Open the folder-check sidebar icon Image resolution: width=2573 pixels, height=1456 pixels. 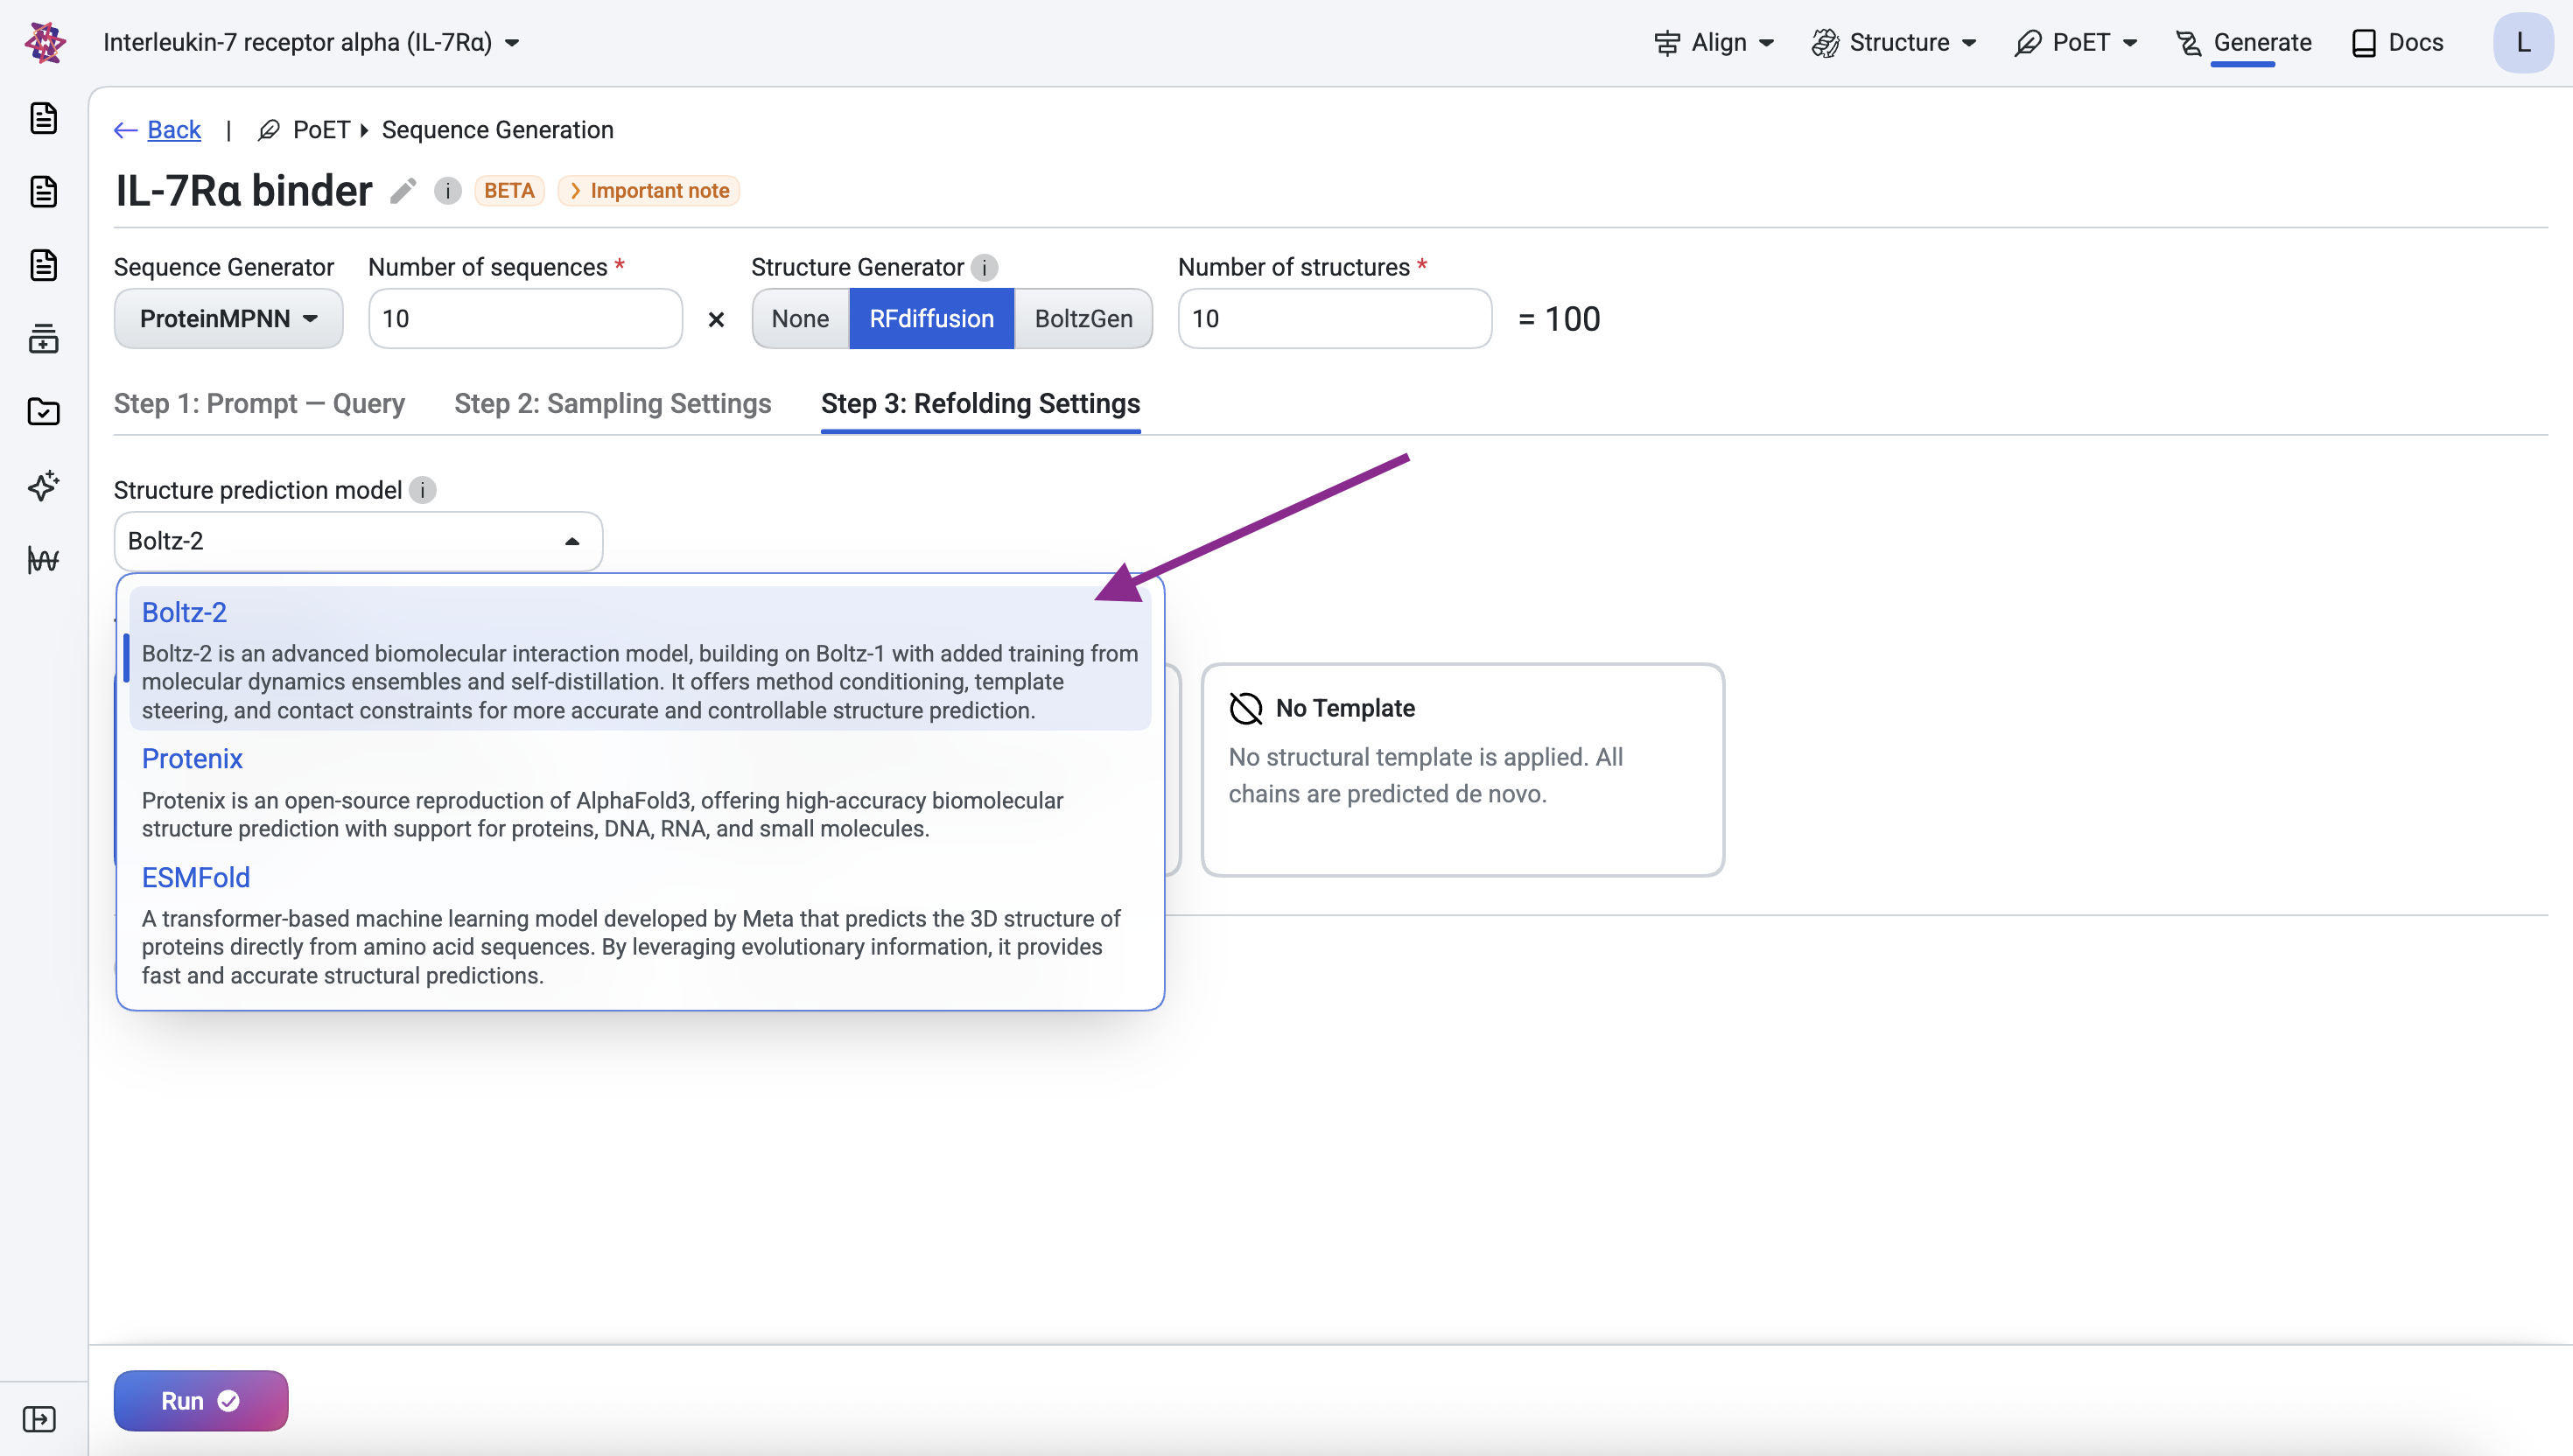click(x=43, y=412)
